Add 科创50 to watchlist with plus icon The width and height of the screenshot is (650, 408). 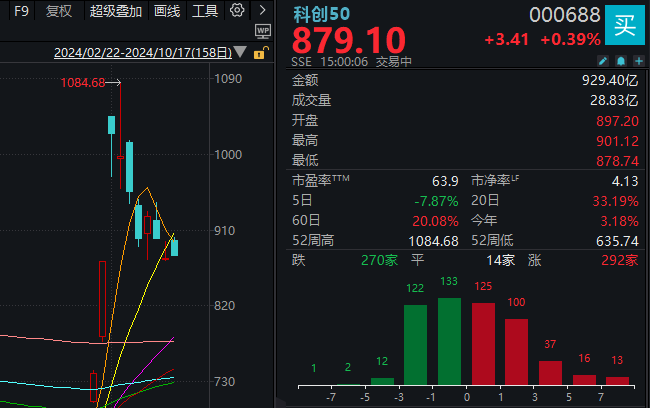pyautogui.click(x=638, y=61)
